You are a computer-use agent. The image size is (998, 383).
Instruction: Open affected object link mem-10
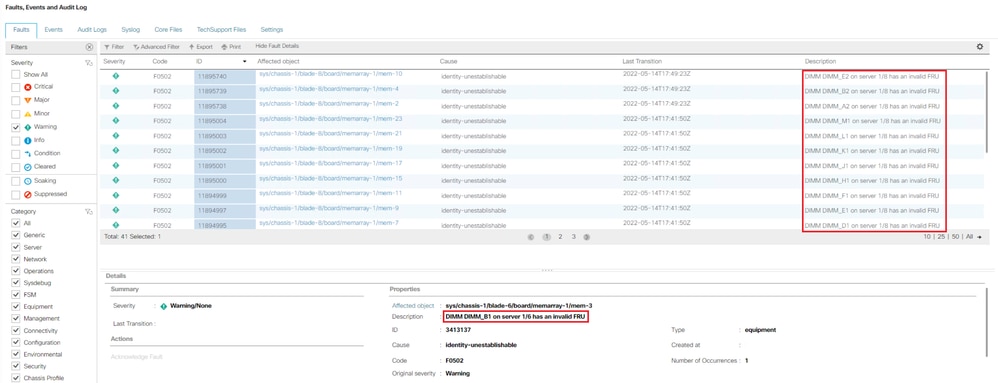331,74
